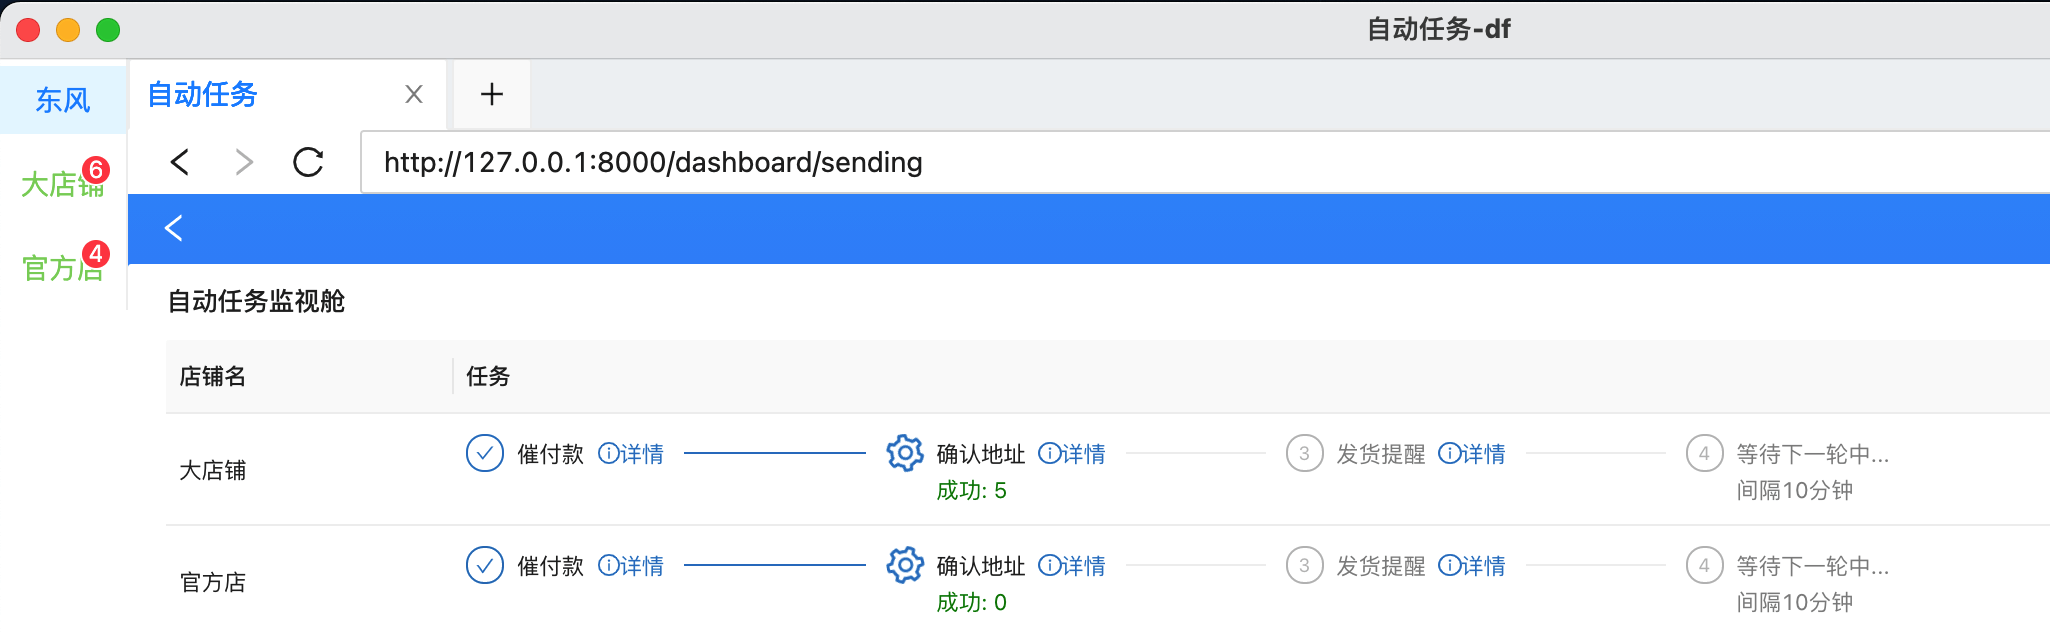Click the URL address field
The height and width of the screenshot is (632, 2050).
pyautogui.click(x=1200, y=162)
